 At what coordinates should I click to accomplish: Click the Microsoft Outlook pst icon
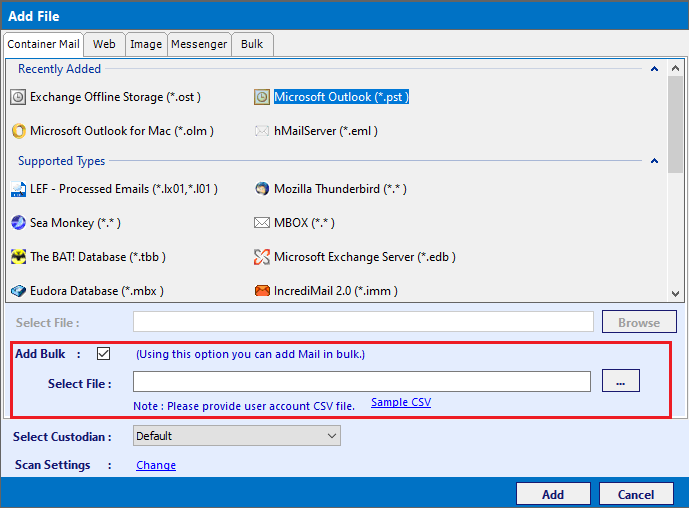coord(262,97)
